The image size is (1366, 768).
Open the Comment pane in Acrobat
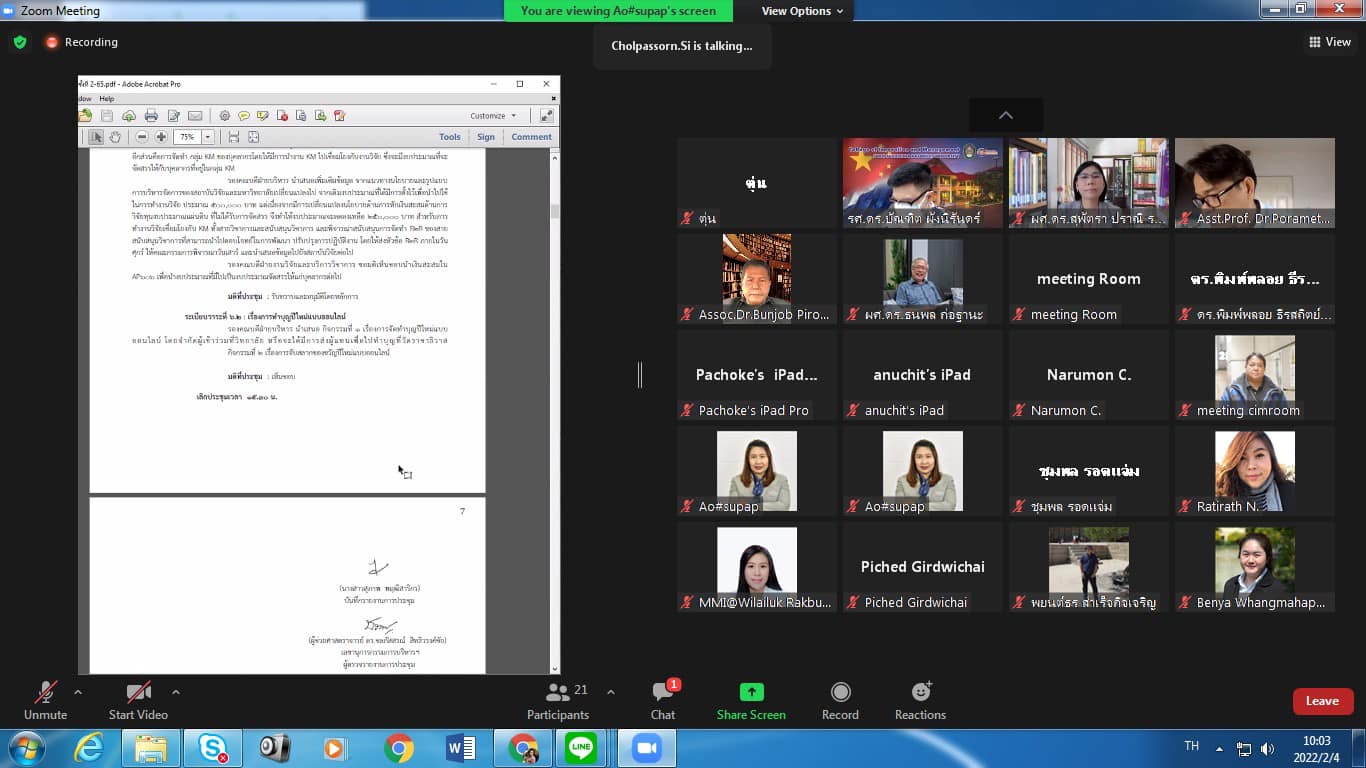pyautogui.click(x=531, y=137)
